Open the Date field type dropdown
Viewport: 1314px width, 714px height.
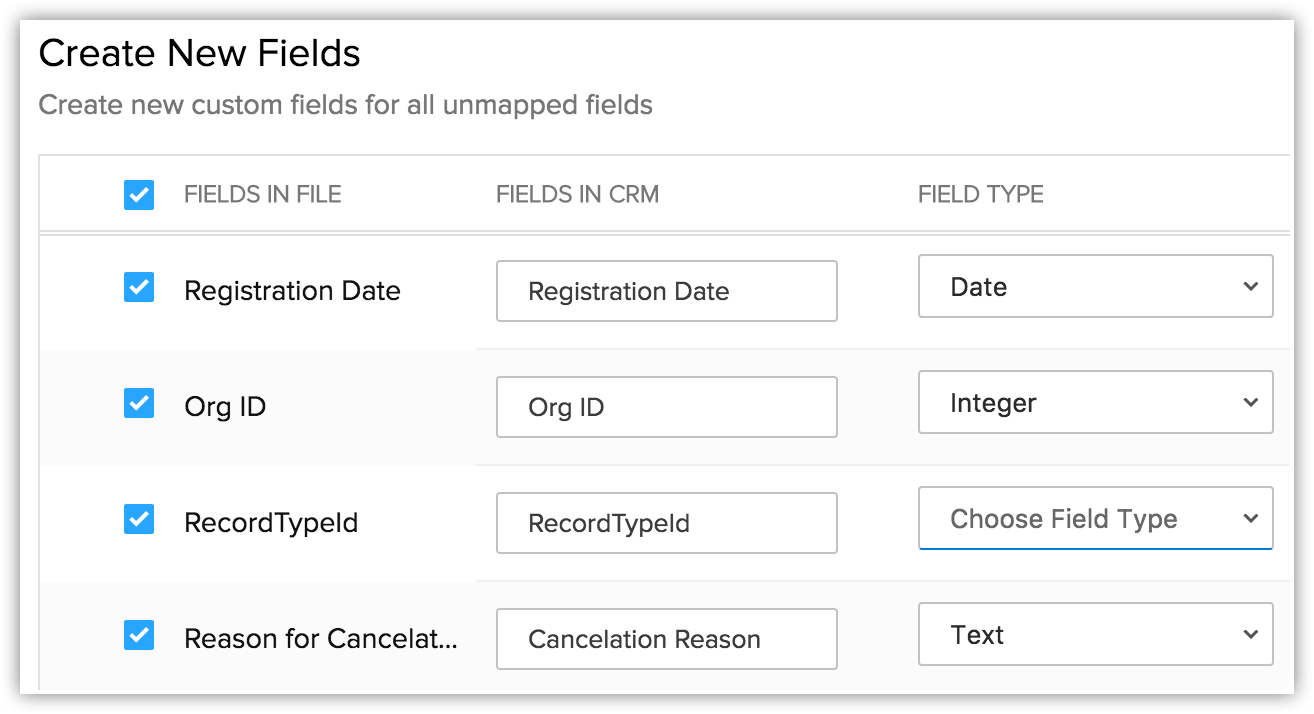pos(1095,287)
